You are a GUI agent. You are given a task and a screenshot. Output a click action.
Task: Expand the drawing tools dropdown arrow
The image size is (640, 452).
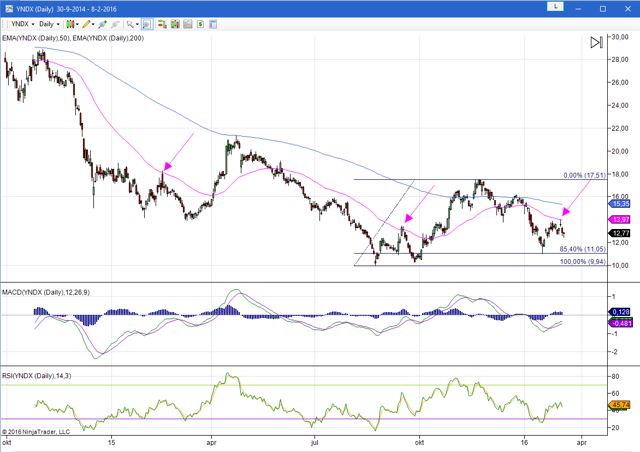93,24
